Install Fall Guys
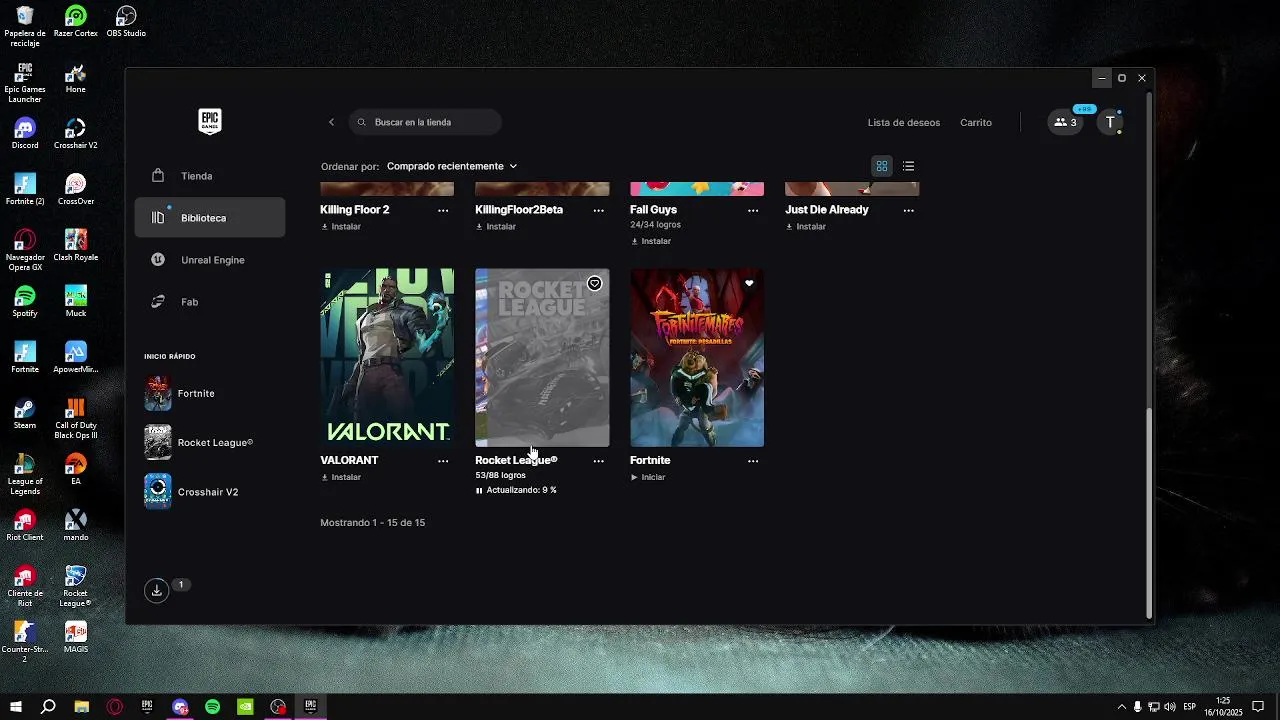1280x720 pixels. [x=651, y=242]
